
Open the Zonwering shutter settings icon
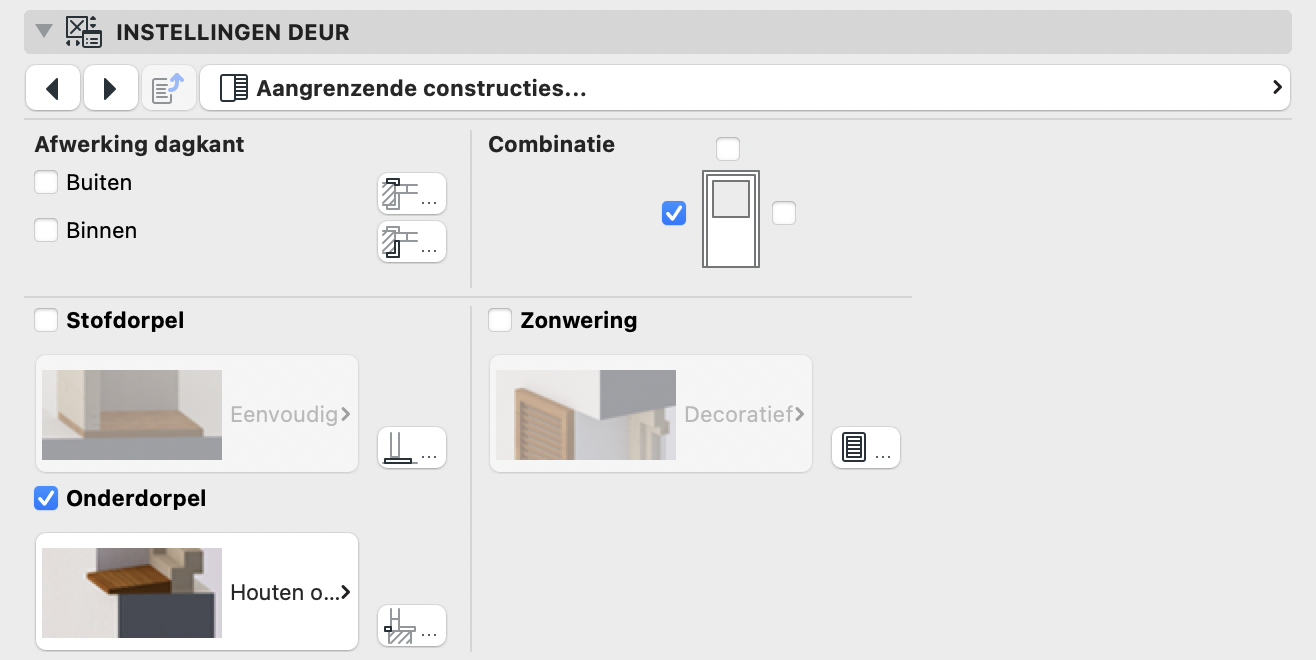pyautogui.click(x=866, y=448)
